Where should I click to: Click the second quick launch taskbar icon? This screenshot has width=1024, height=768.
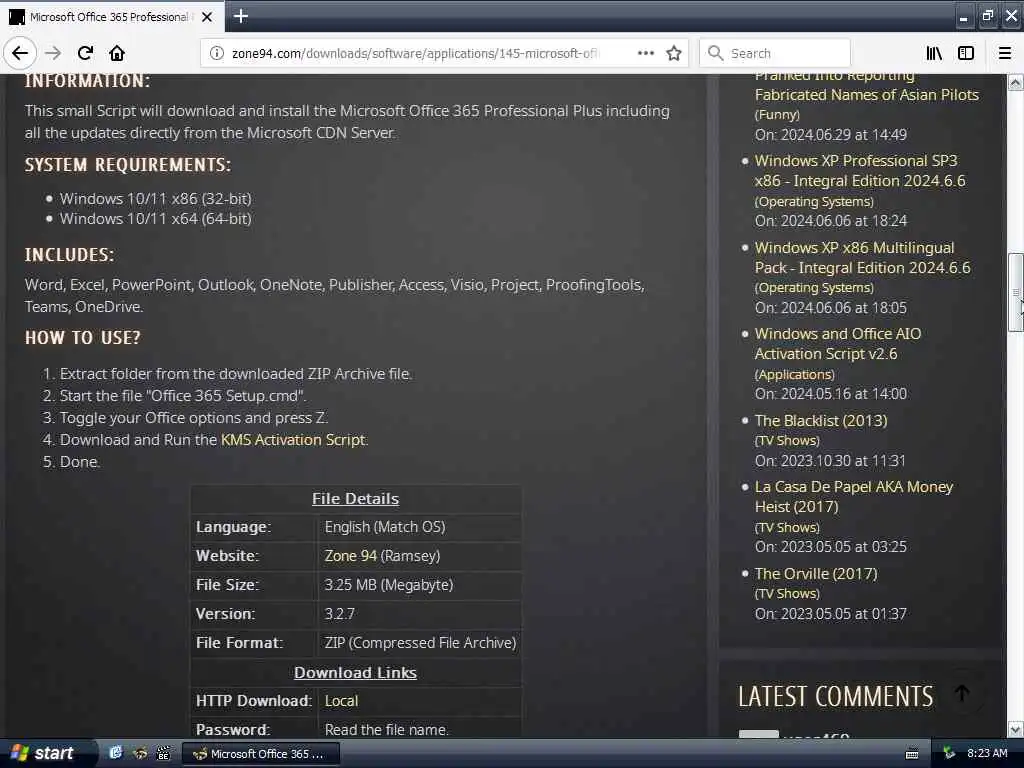click(140, 754)
